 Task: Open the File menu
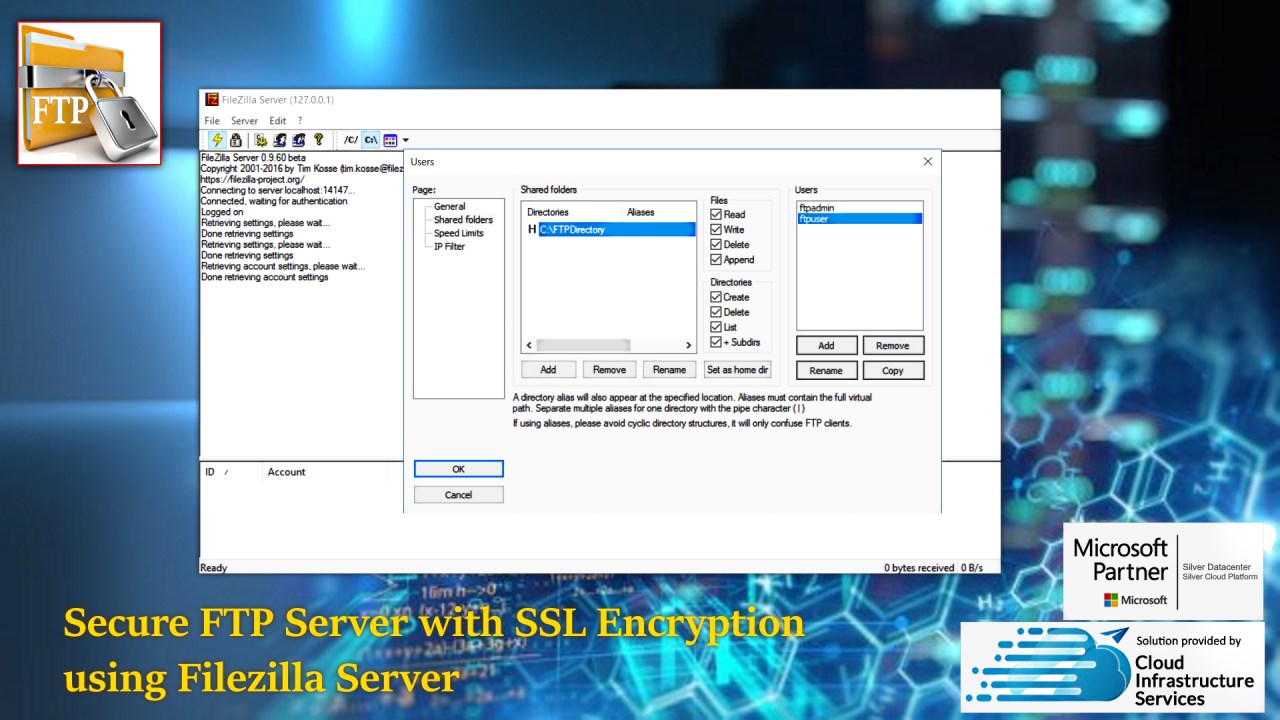coord(212,121)
